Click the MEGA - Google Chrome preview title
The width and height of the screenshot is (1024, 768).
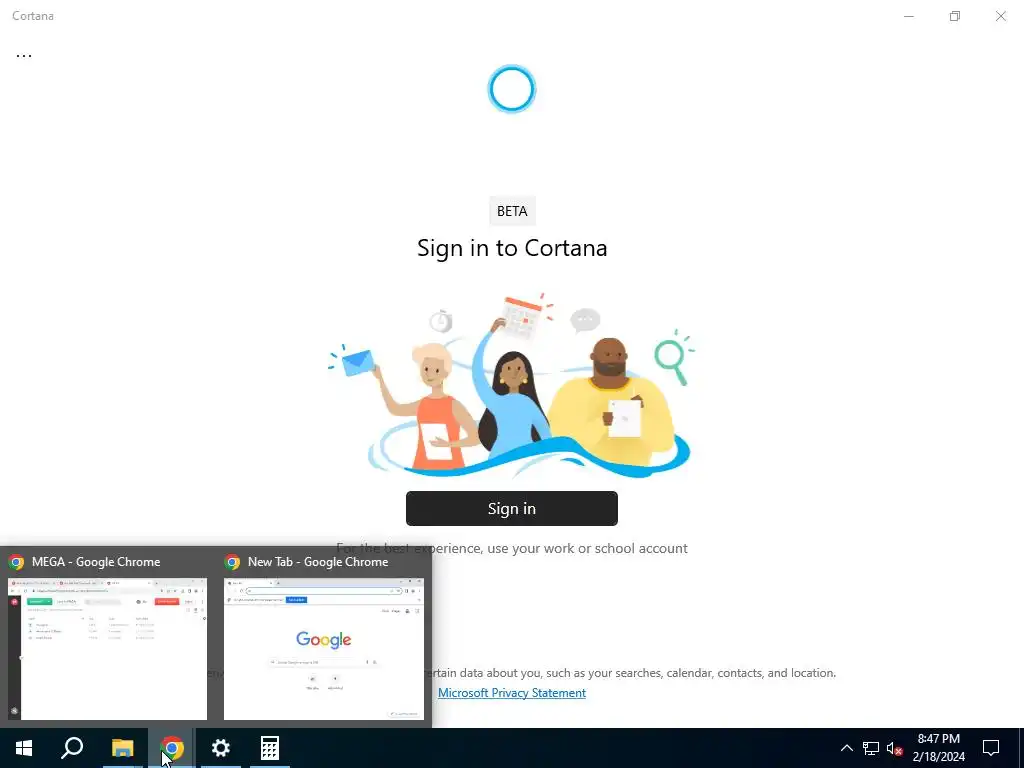[96, 562]
